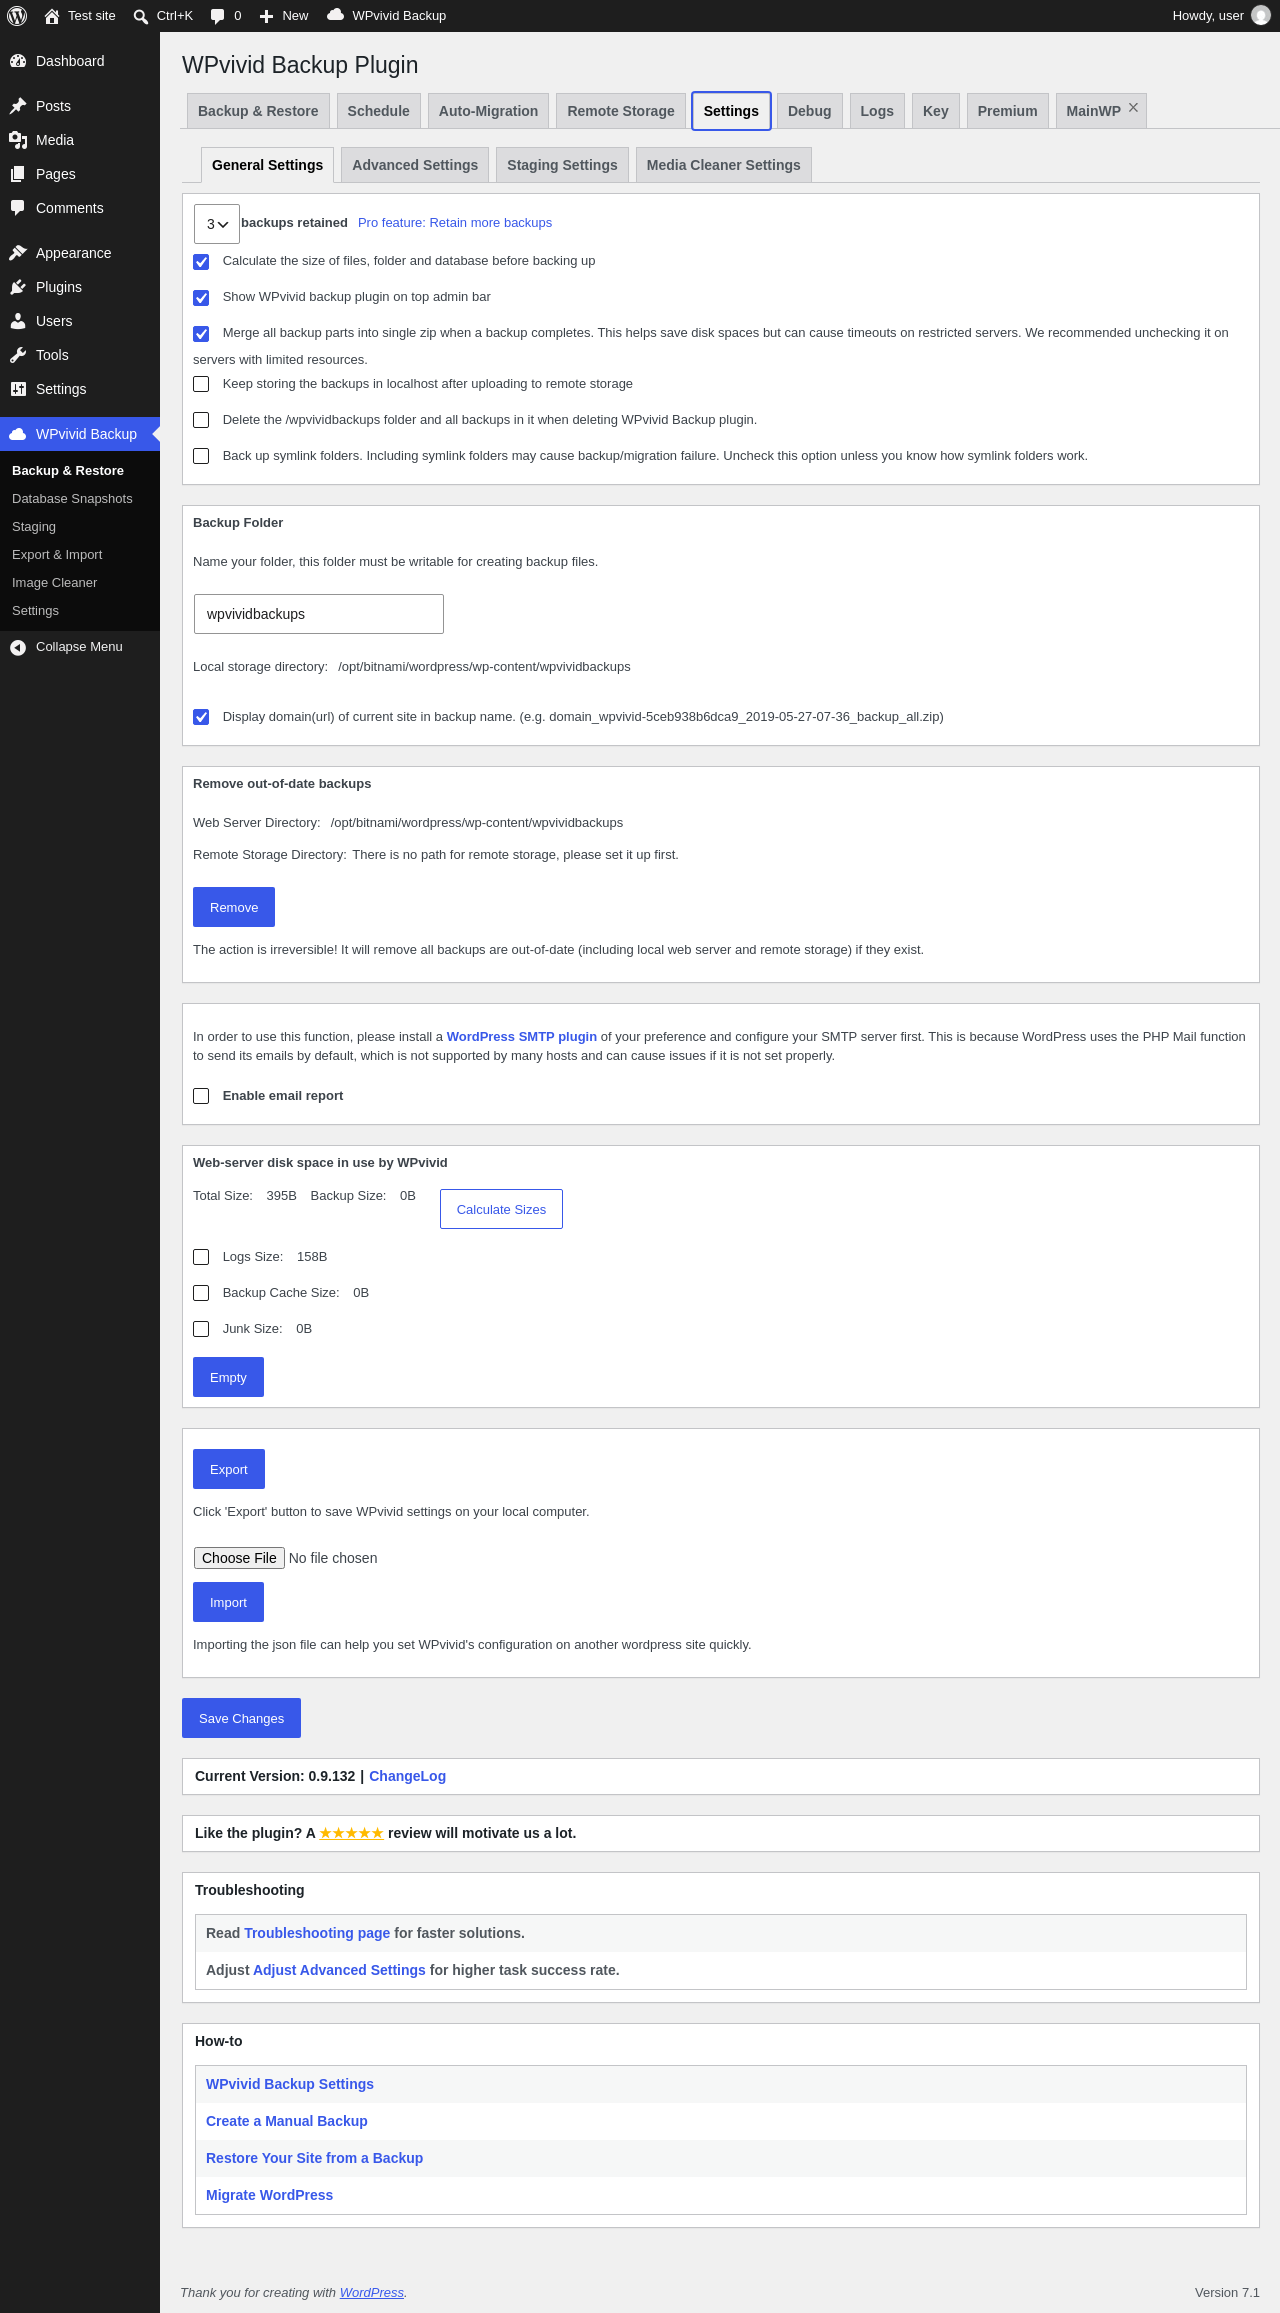Click the Save Changes button

[241, 1718]
